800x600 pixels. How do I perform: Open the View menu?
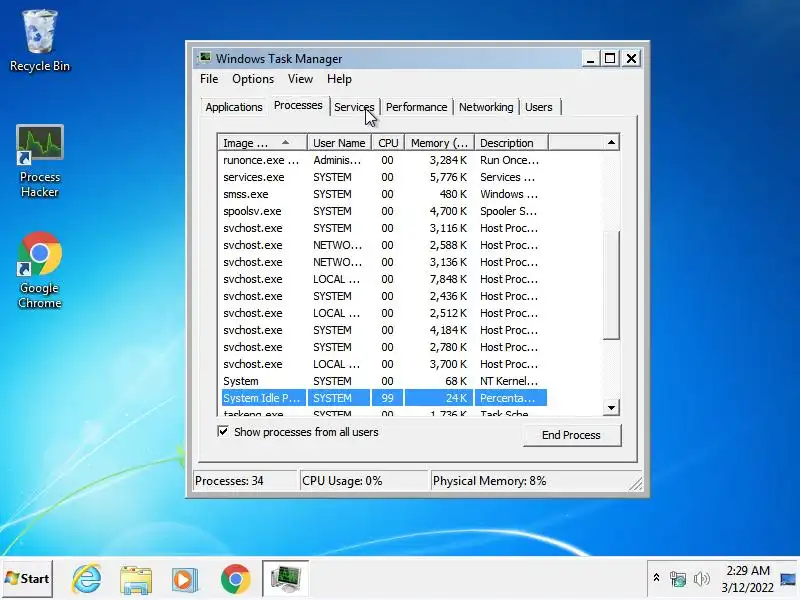point(300,79)
